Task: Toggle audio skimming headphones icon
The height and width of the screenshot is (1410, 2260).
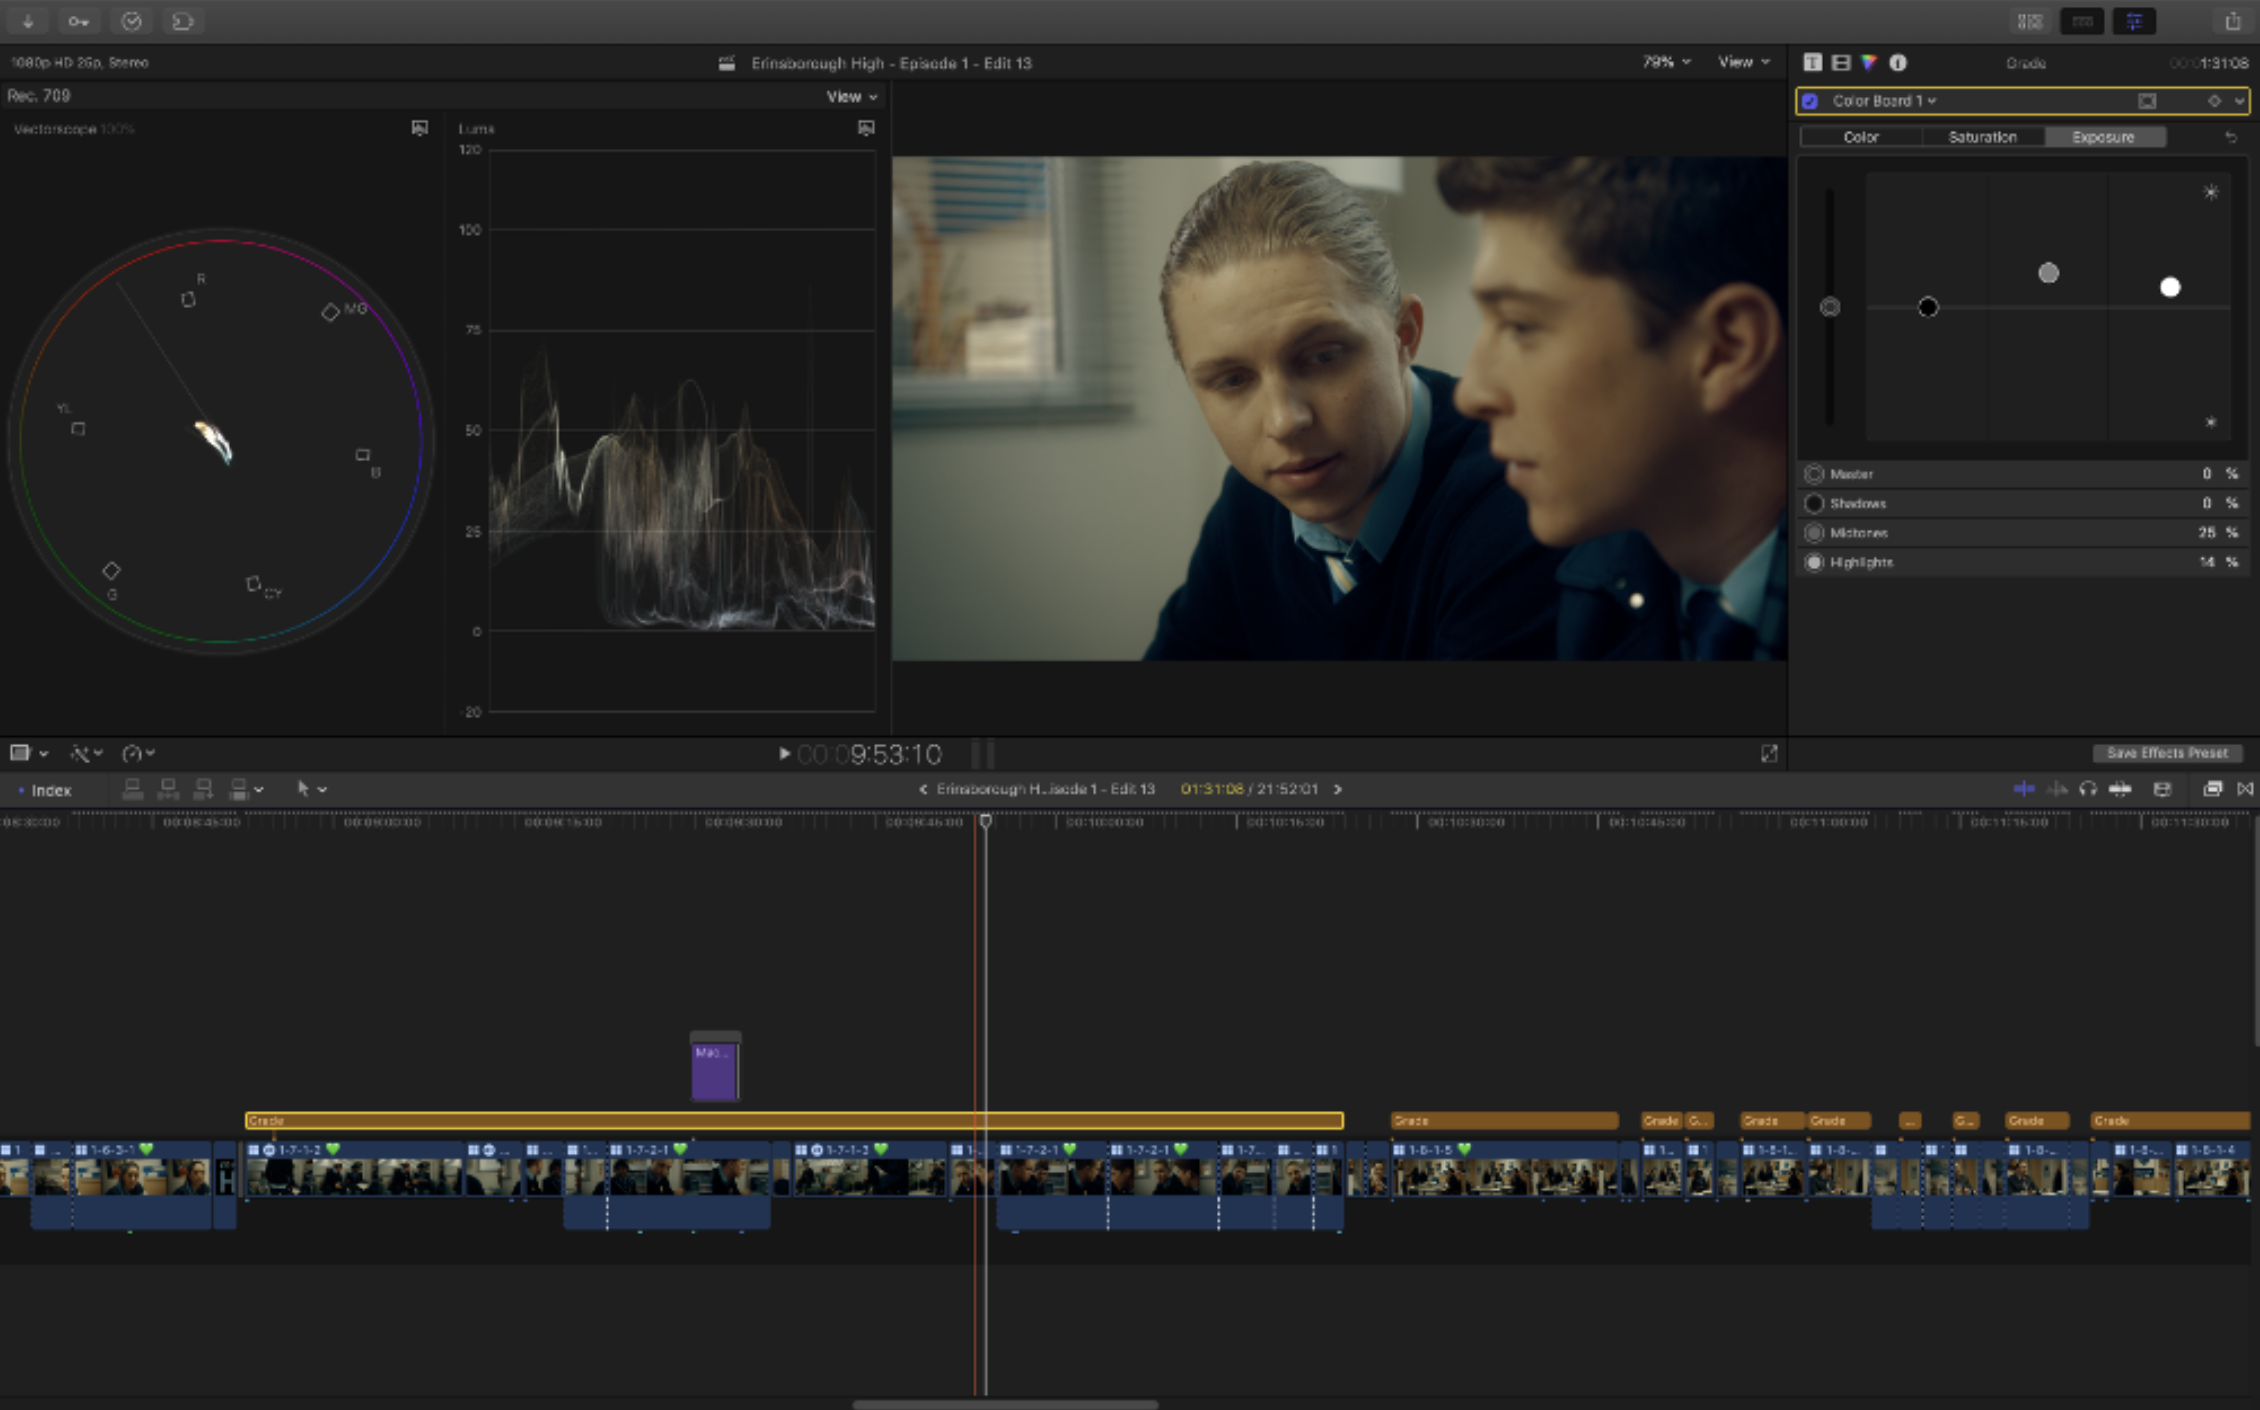Action: click(x=2087, y=789)
